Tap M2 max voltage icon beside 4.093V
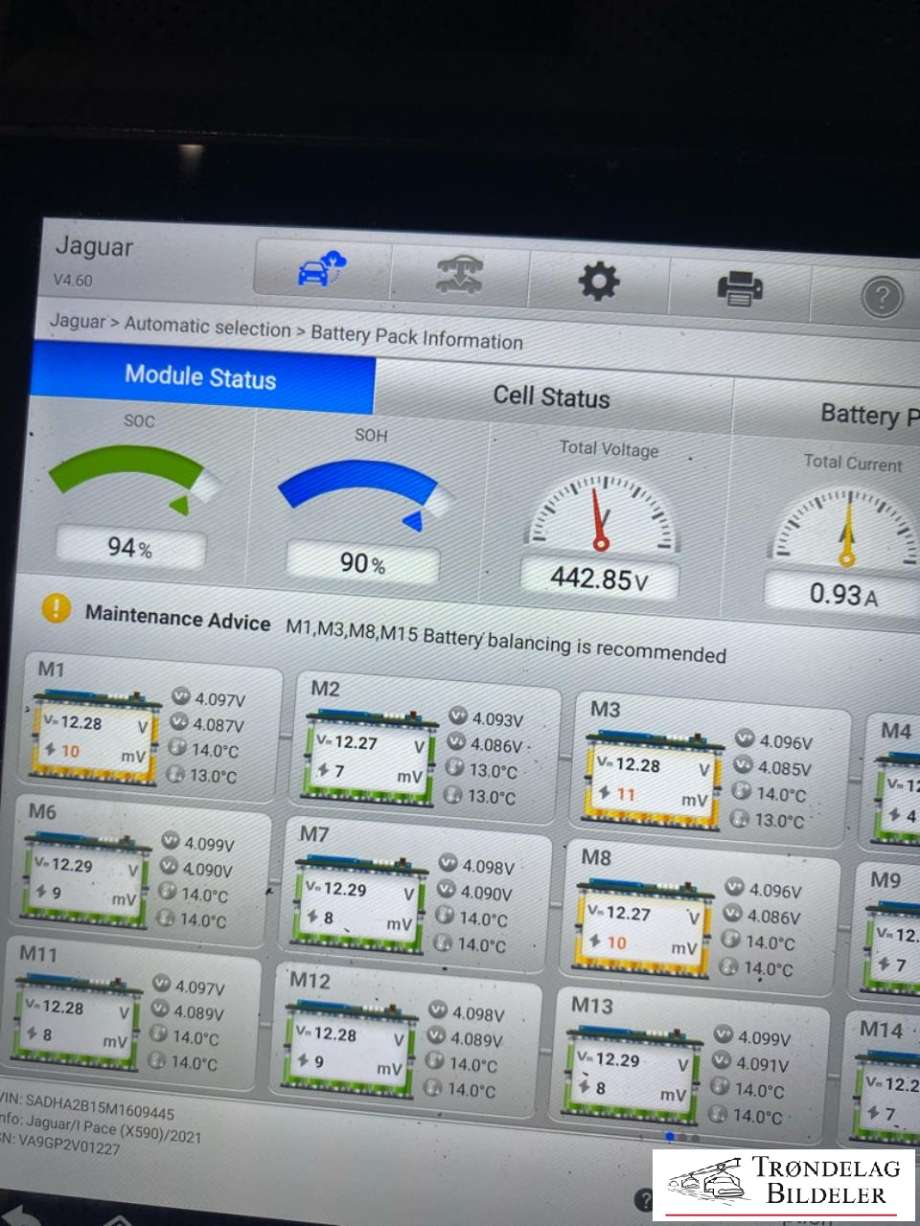Image resolution: width=920 pixels, height=1226 pixels. click(458, 716)
